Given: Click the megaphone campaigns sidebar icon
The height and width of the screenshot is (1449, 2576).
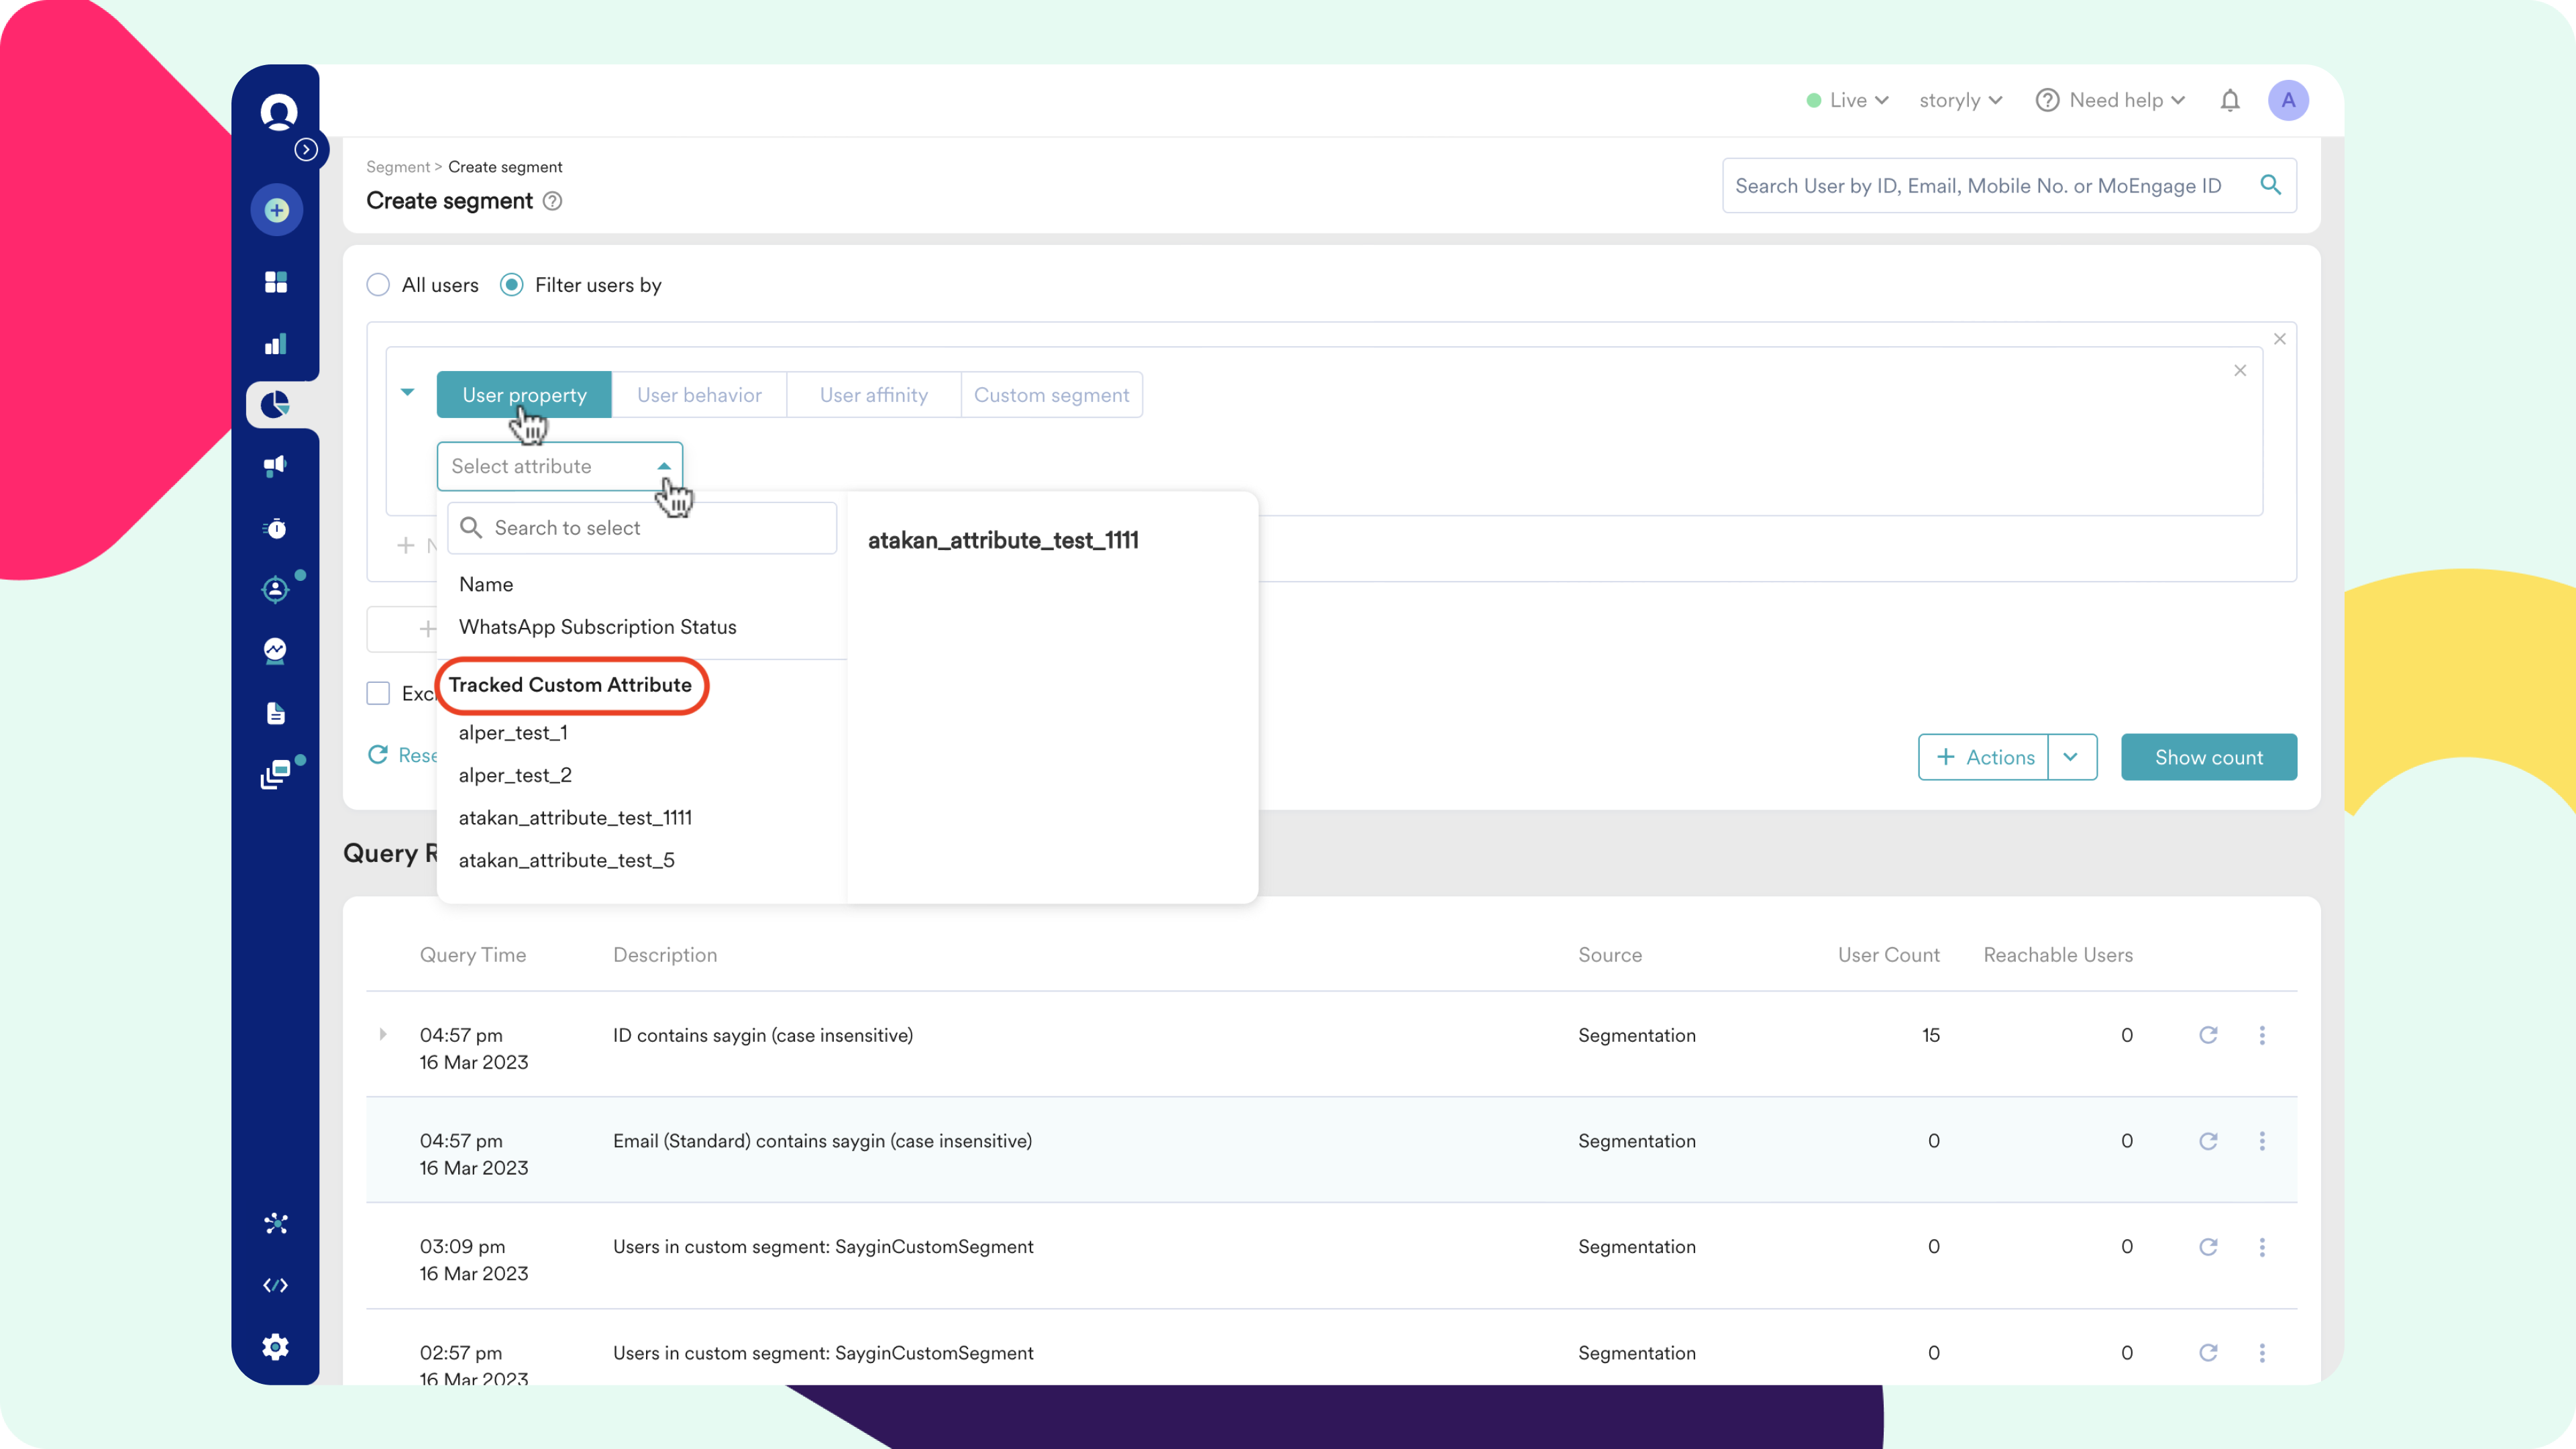Looking at the screenshot, I should [x=276, y=466].
